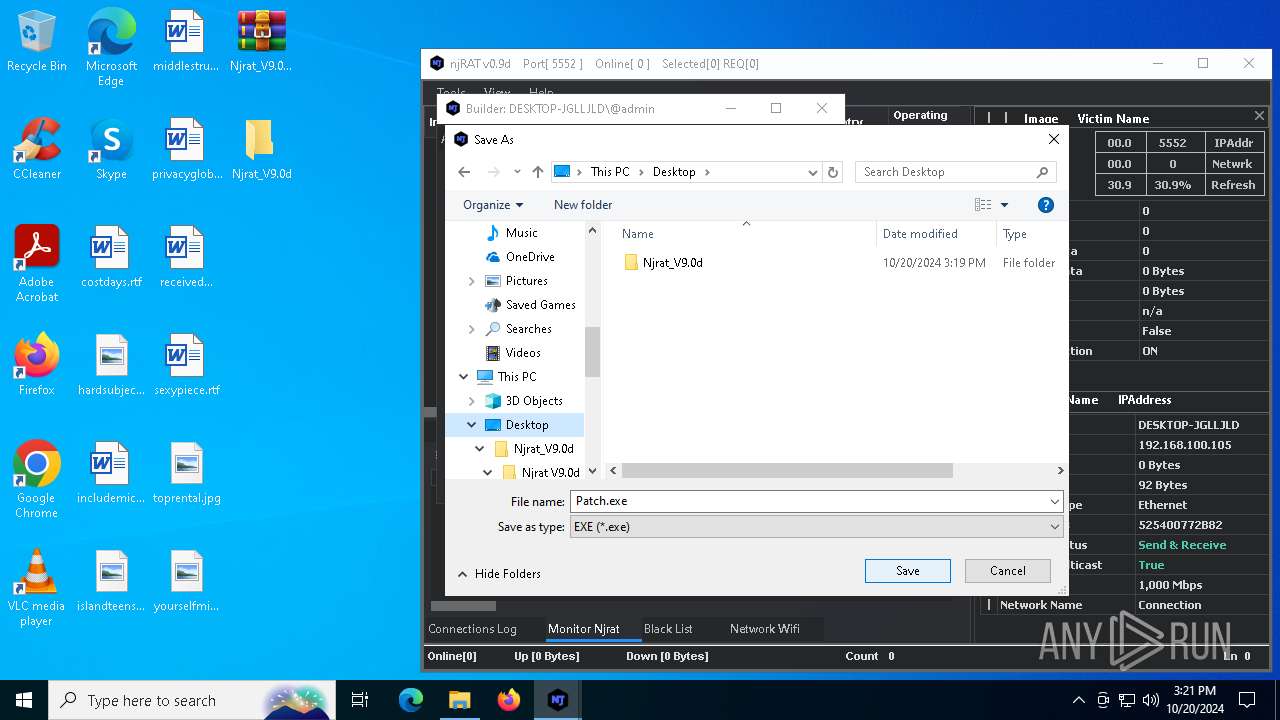
Task: Open the File name combo box dropdown
Action: (x=1054, y=501)
